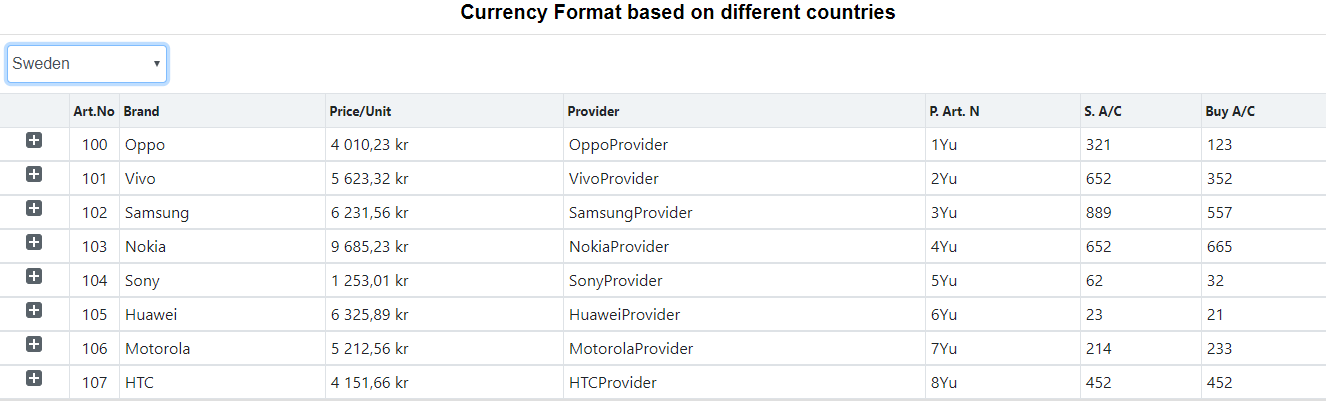This screenshot has width=1326, height=405.
Task: Expand the Oppo row plus icon
Action: pyautogui.click(x=34, y=141)
